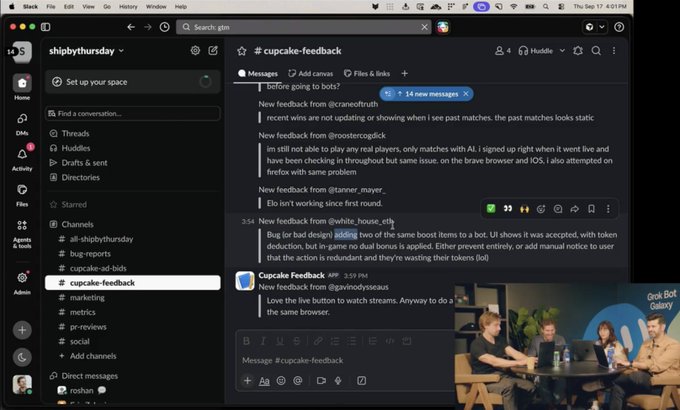The image size is (680, 410).
Task: Search within the channel magnifier icon
Action: click(596, 51)
